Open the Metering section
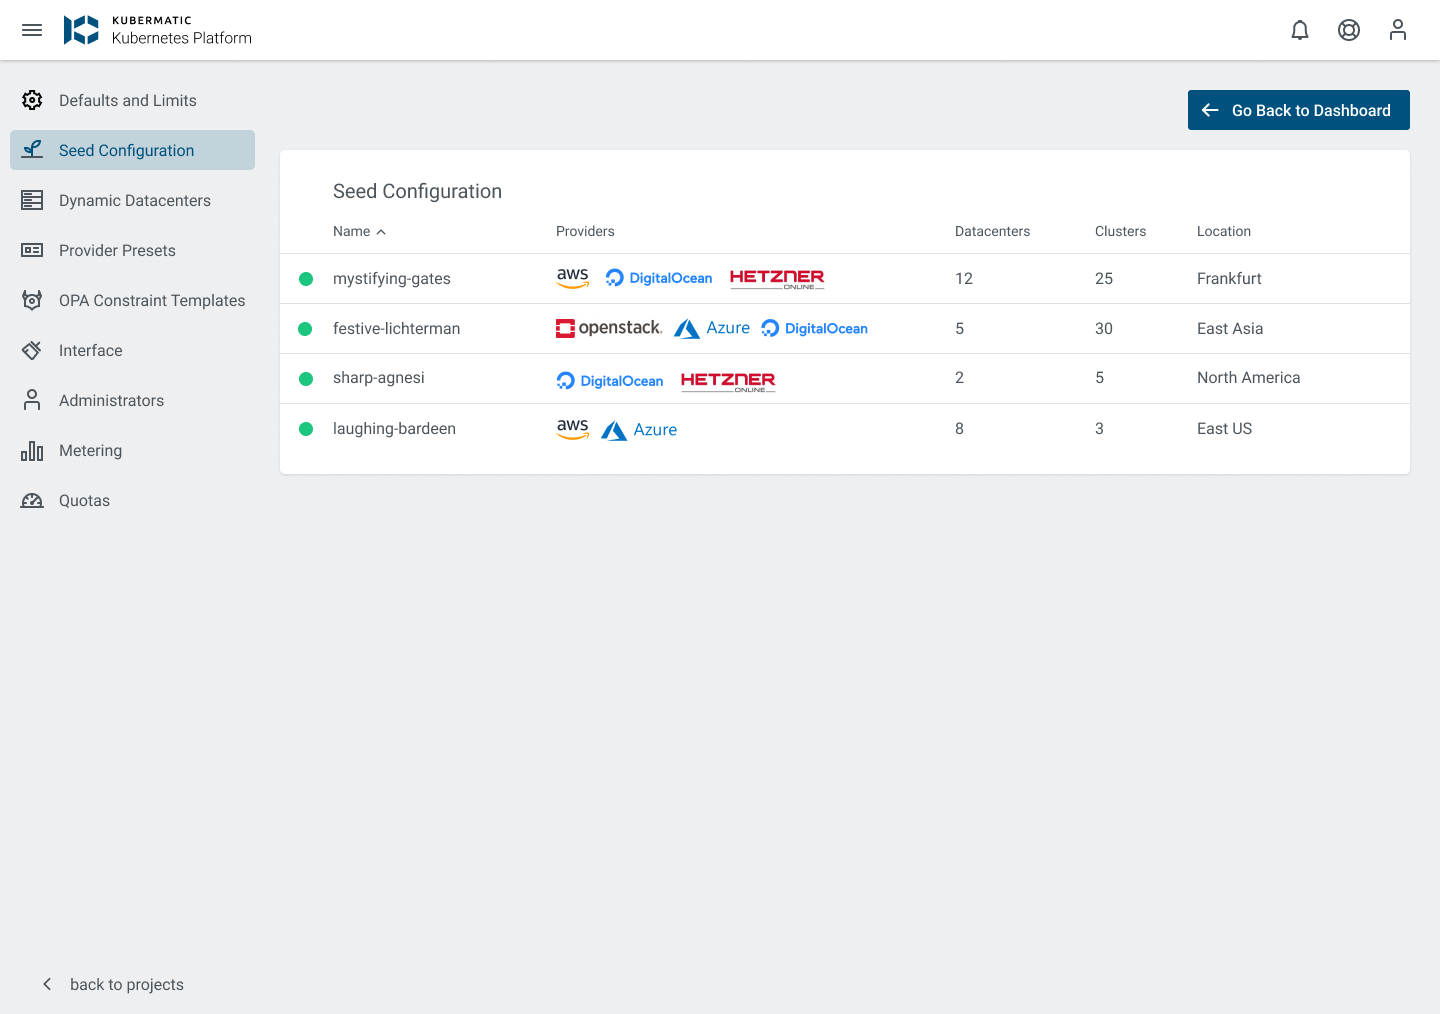 pos(91,450)
